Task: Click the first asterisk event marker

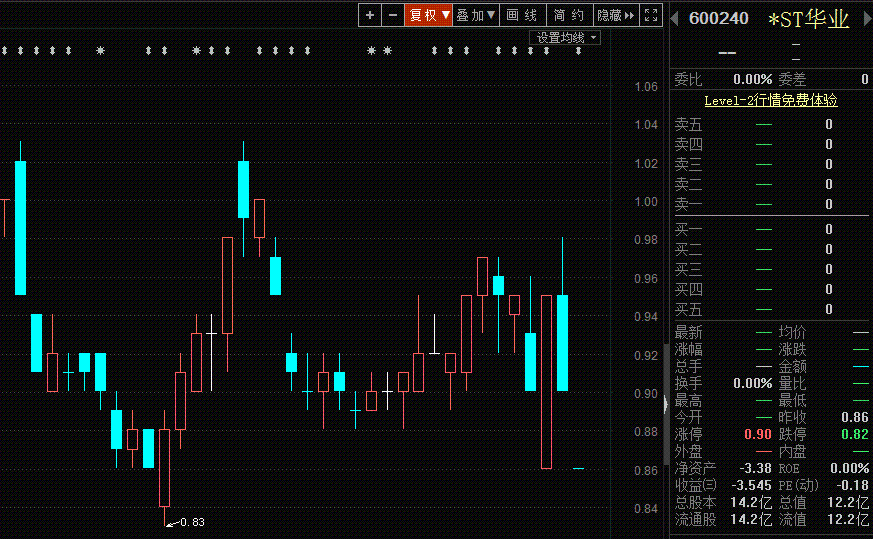Action: pos(100,50)
